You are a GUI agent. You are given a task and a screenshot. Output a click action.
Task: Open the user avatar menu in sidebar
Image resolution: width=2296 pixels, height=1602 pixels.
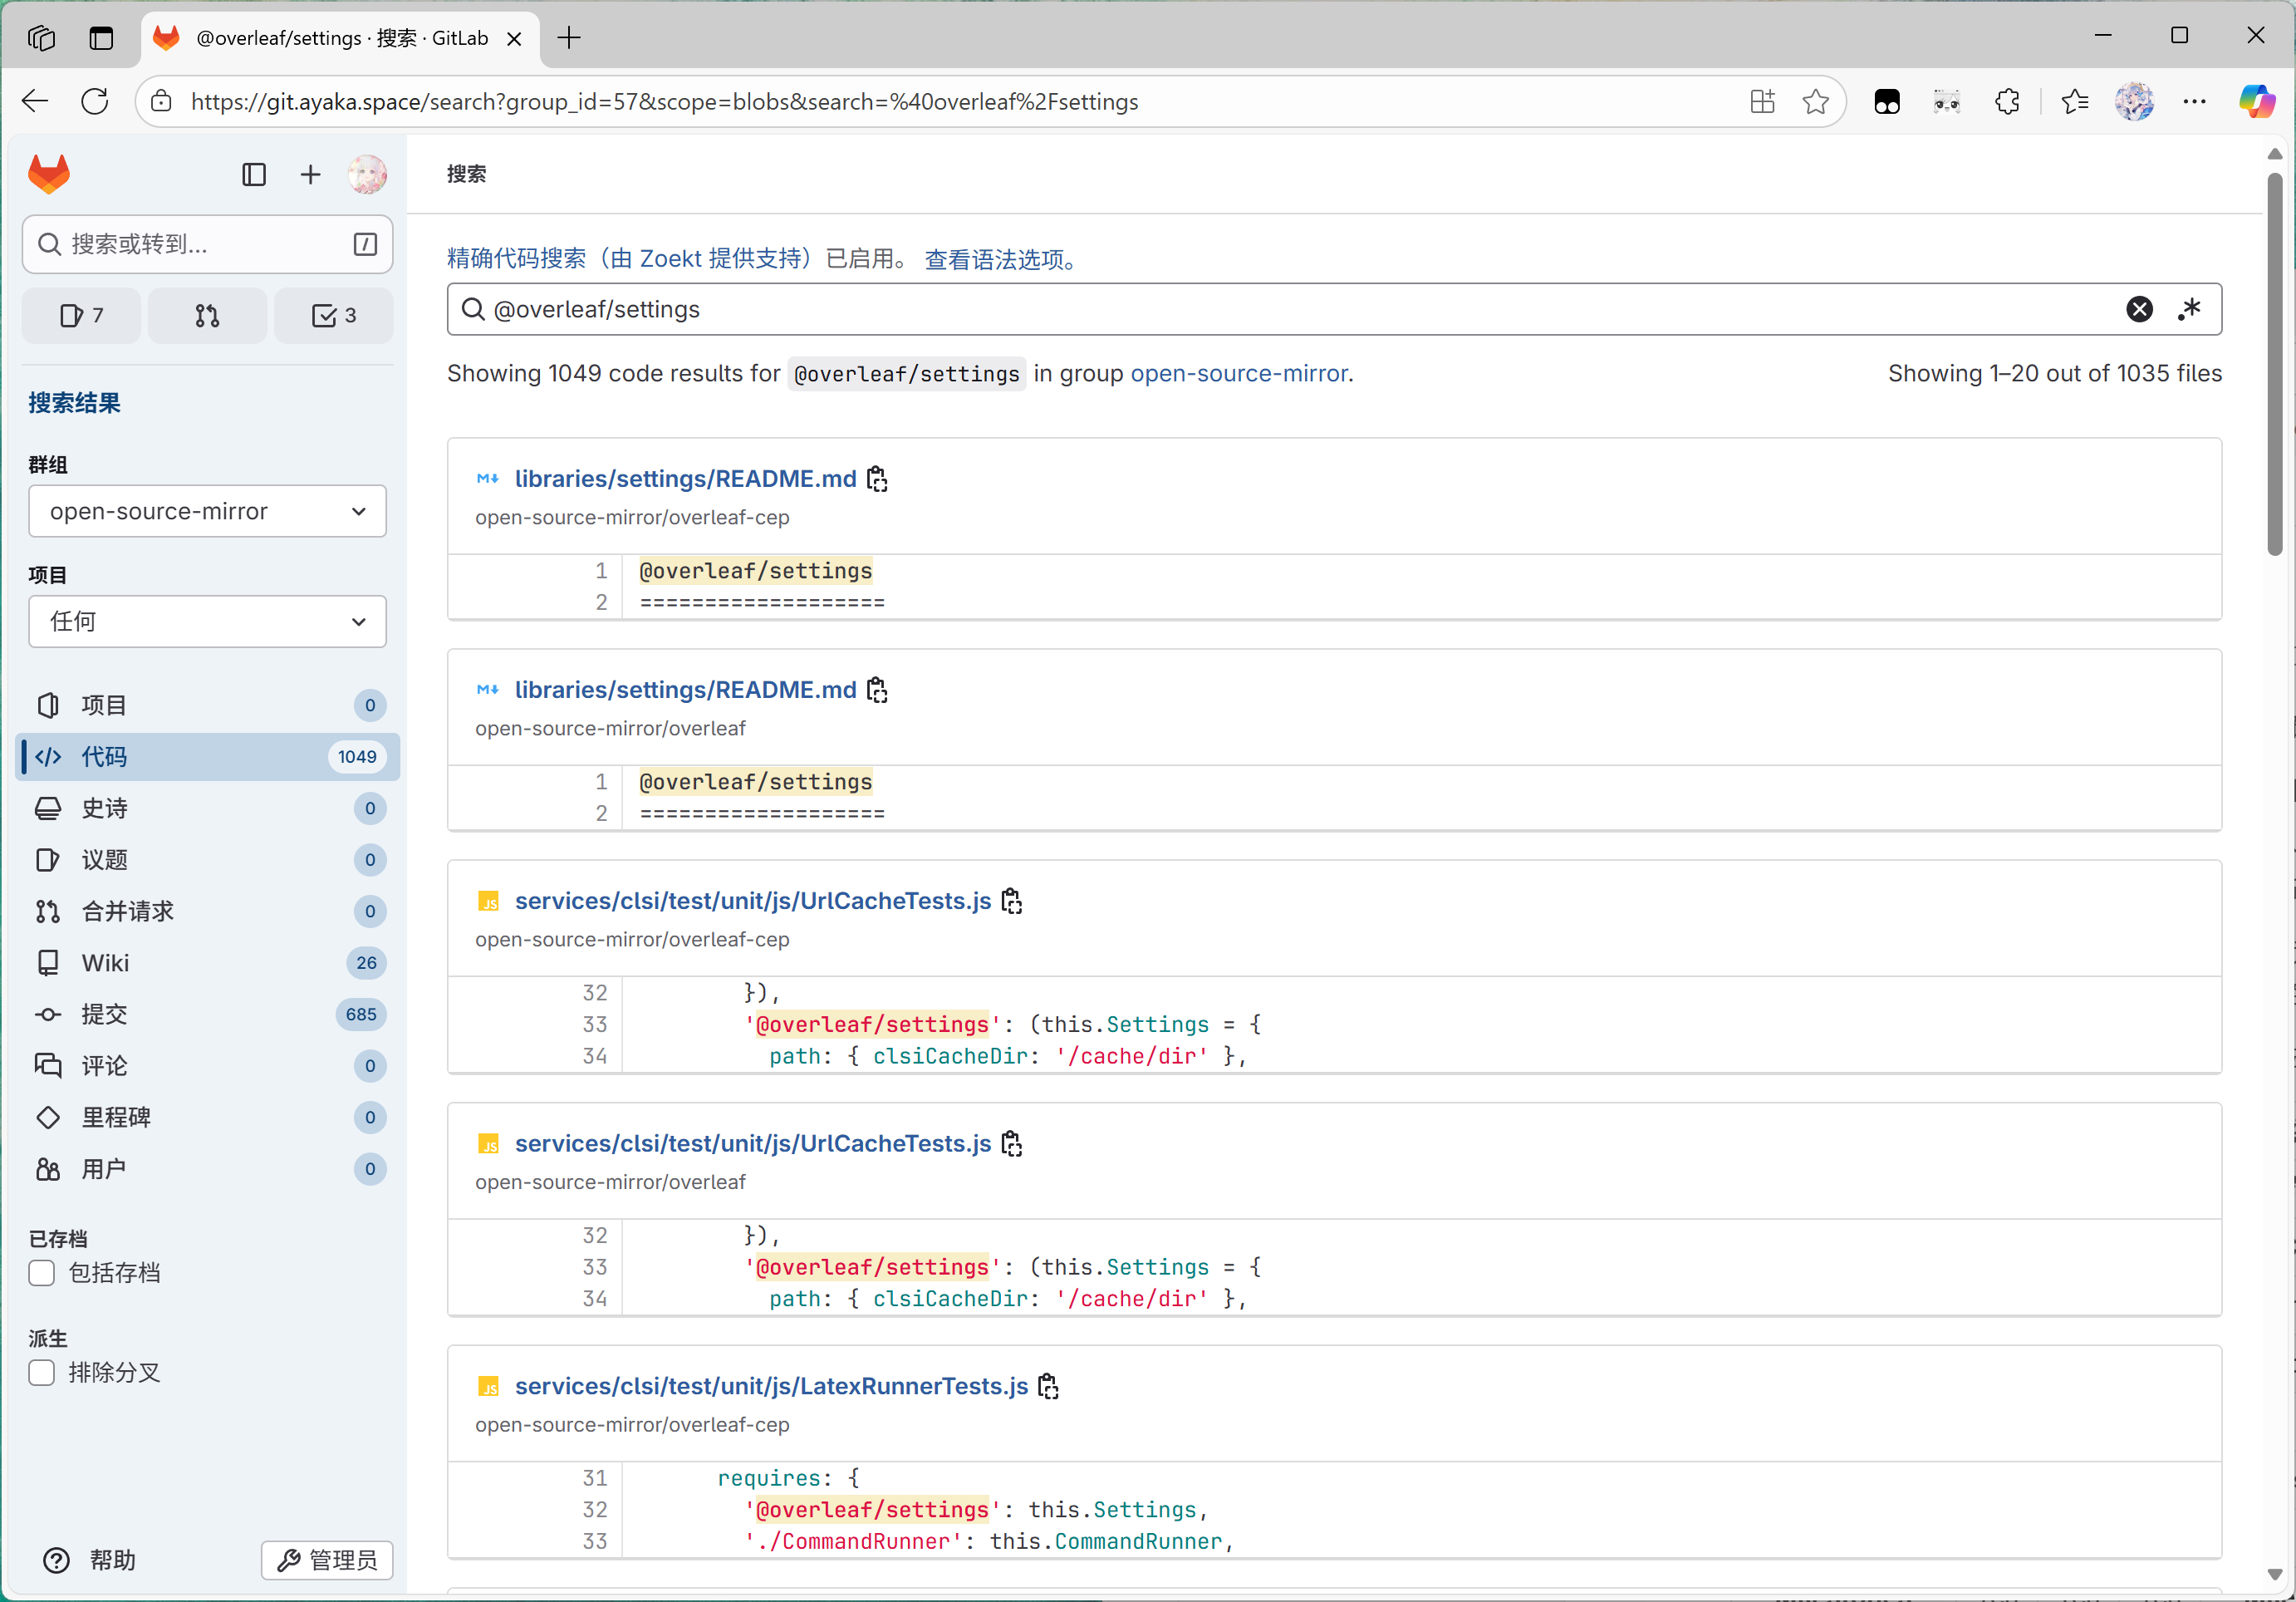click(x=367, y=175)
